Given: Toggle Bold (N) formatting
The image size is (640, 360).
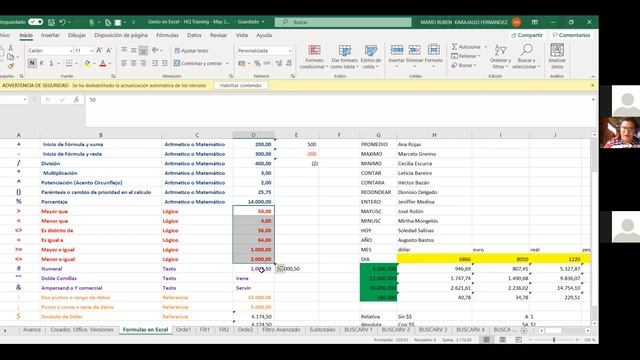Looking at the screenshot, I should point(32,63).
